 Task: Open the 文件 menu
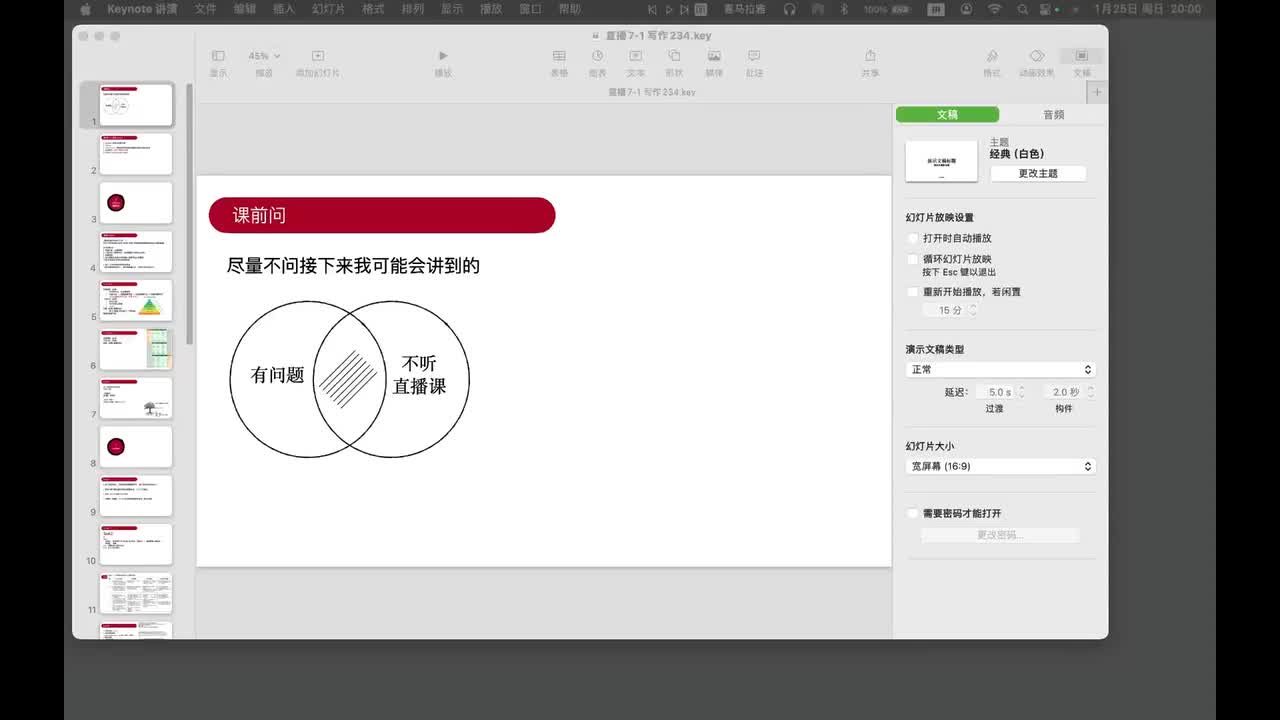pos(205,9)
